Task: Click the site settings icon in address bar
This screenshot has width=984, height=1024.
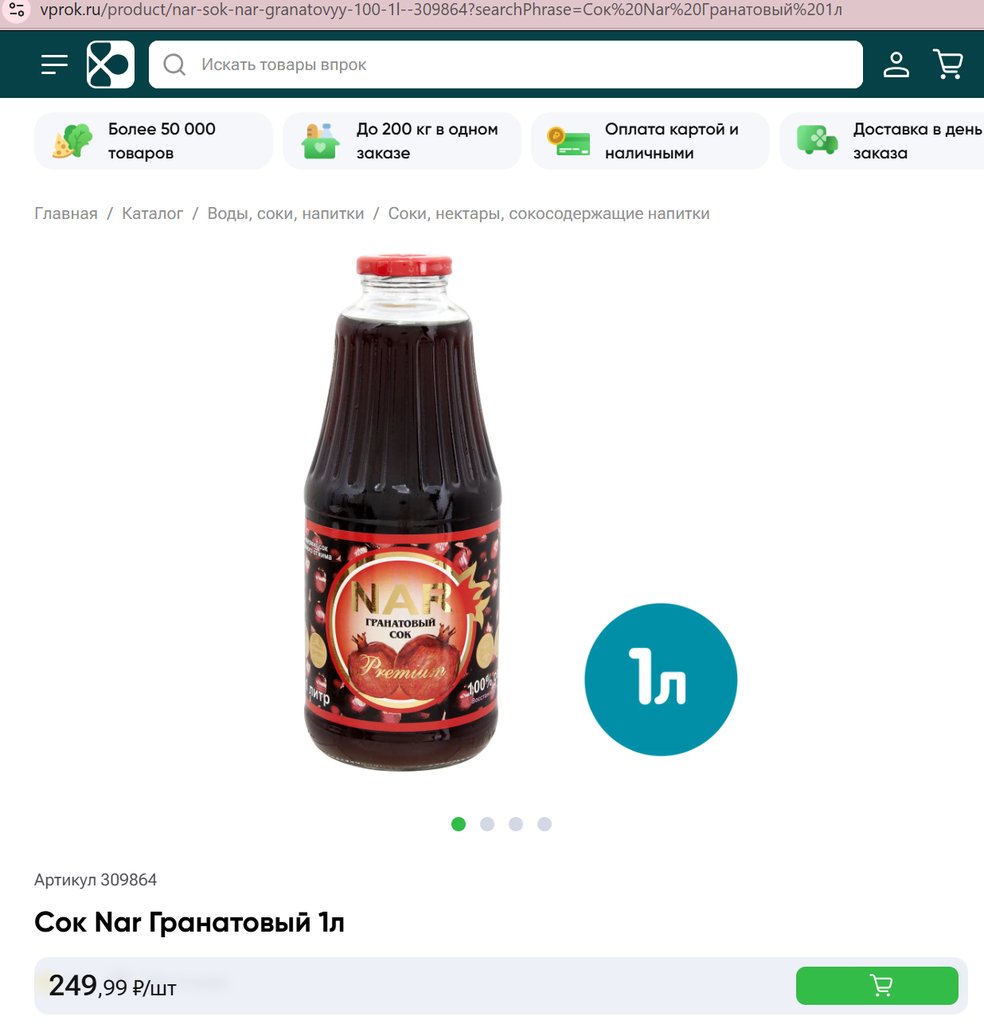Action: coord(17,10)
